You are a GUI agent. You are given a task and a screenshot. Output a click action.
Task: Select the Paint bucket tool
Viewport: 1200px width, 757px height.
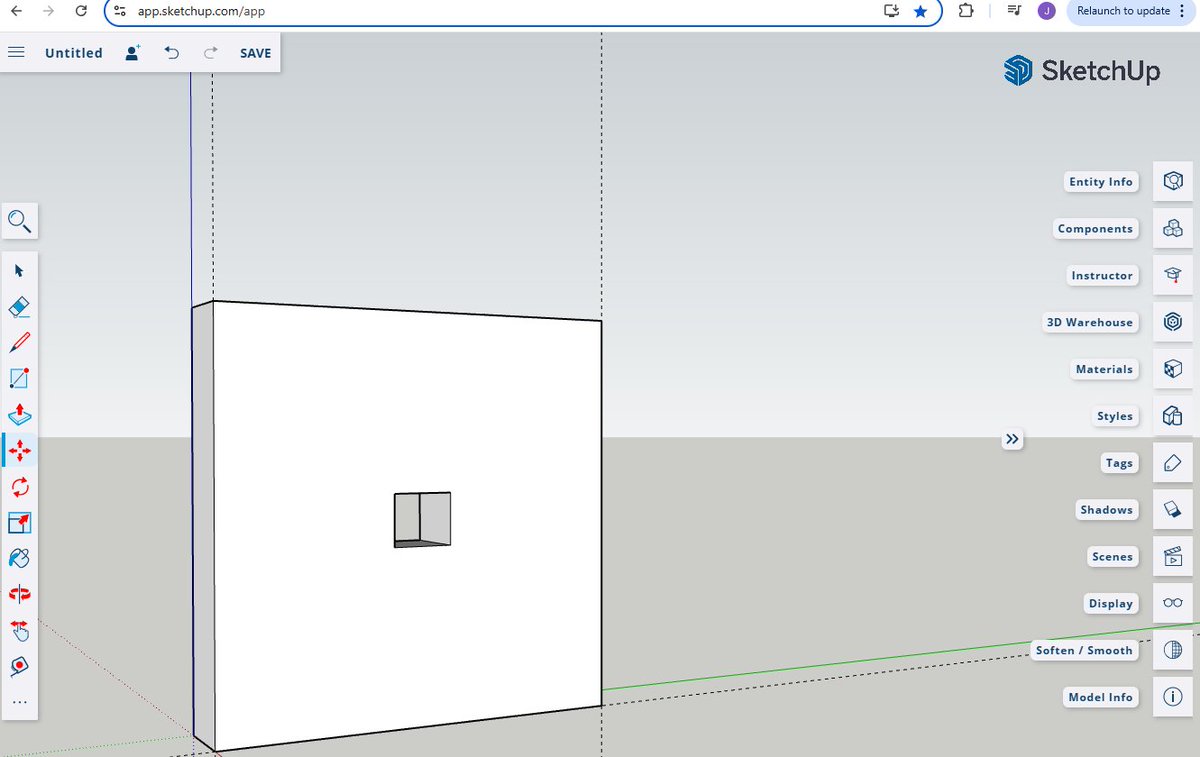(x=20, y=558)
